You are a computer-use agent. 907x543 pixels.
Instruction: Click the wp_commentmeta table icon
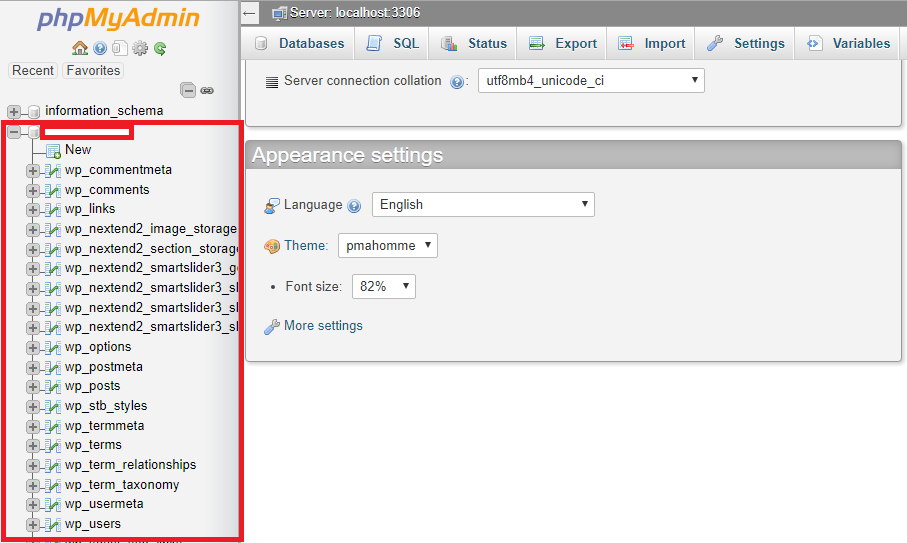click(x=53, y=171)
